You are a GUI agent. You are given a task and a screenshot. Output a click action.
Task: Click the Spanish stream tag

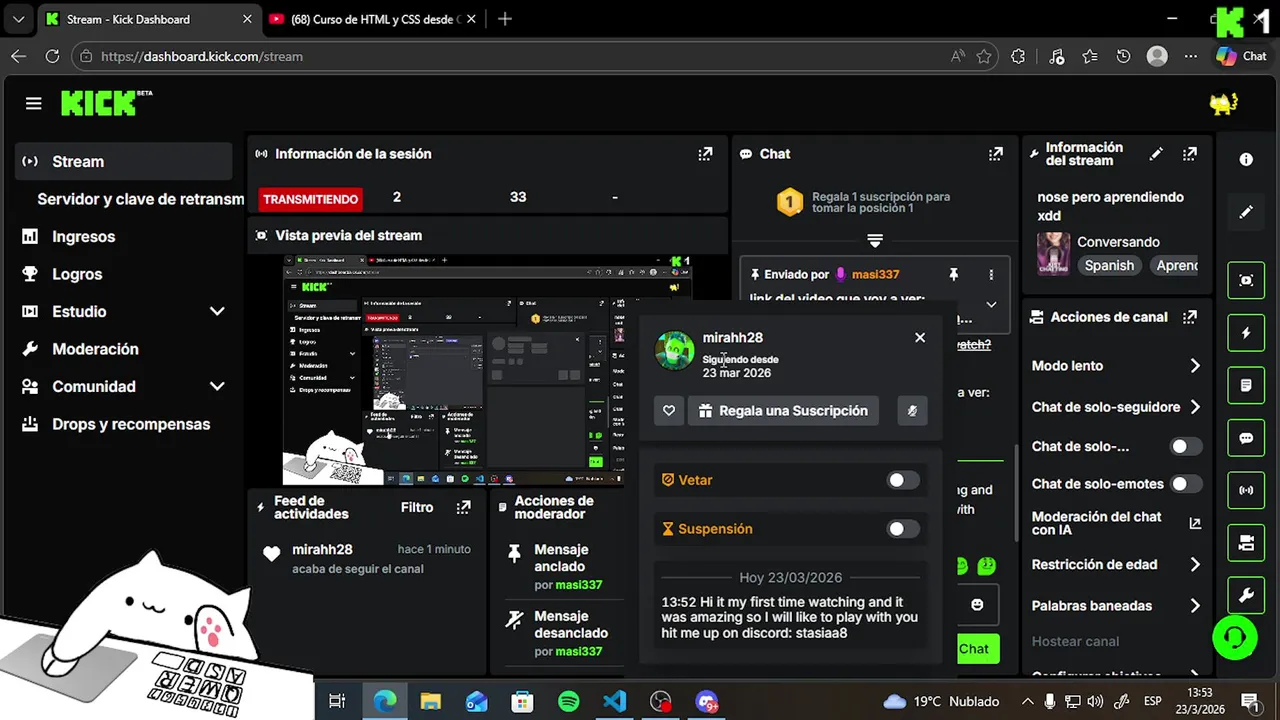pos(1109,265)
